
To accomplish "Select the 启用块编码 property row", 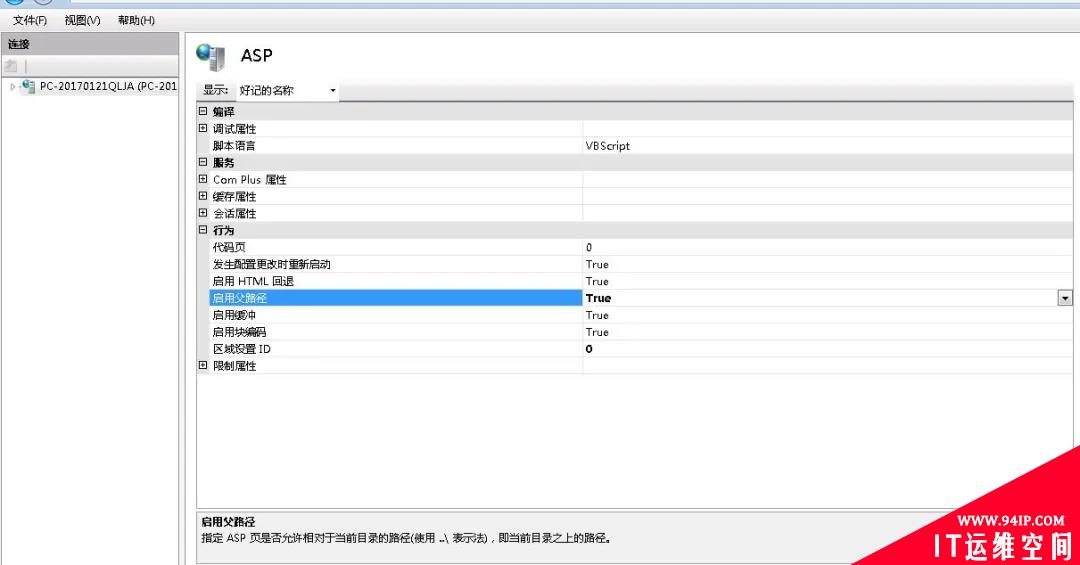I will pos(396,331).
